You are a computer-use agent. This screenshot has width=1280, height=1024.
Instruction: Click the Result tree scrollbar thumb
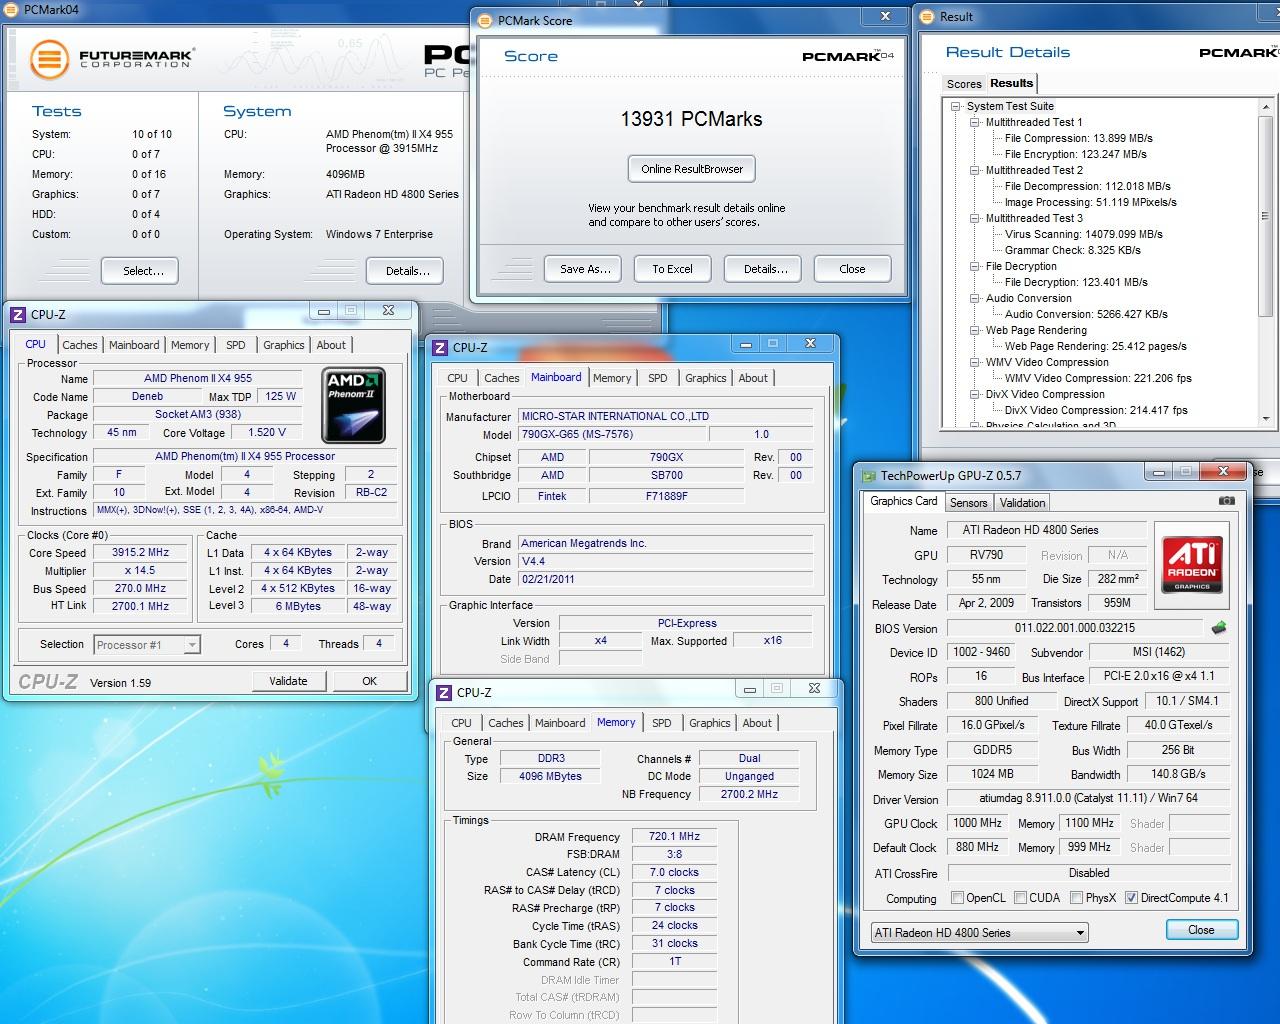1266,215
